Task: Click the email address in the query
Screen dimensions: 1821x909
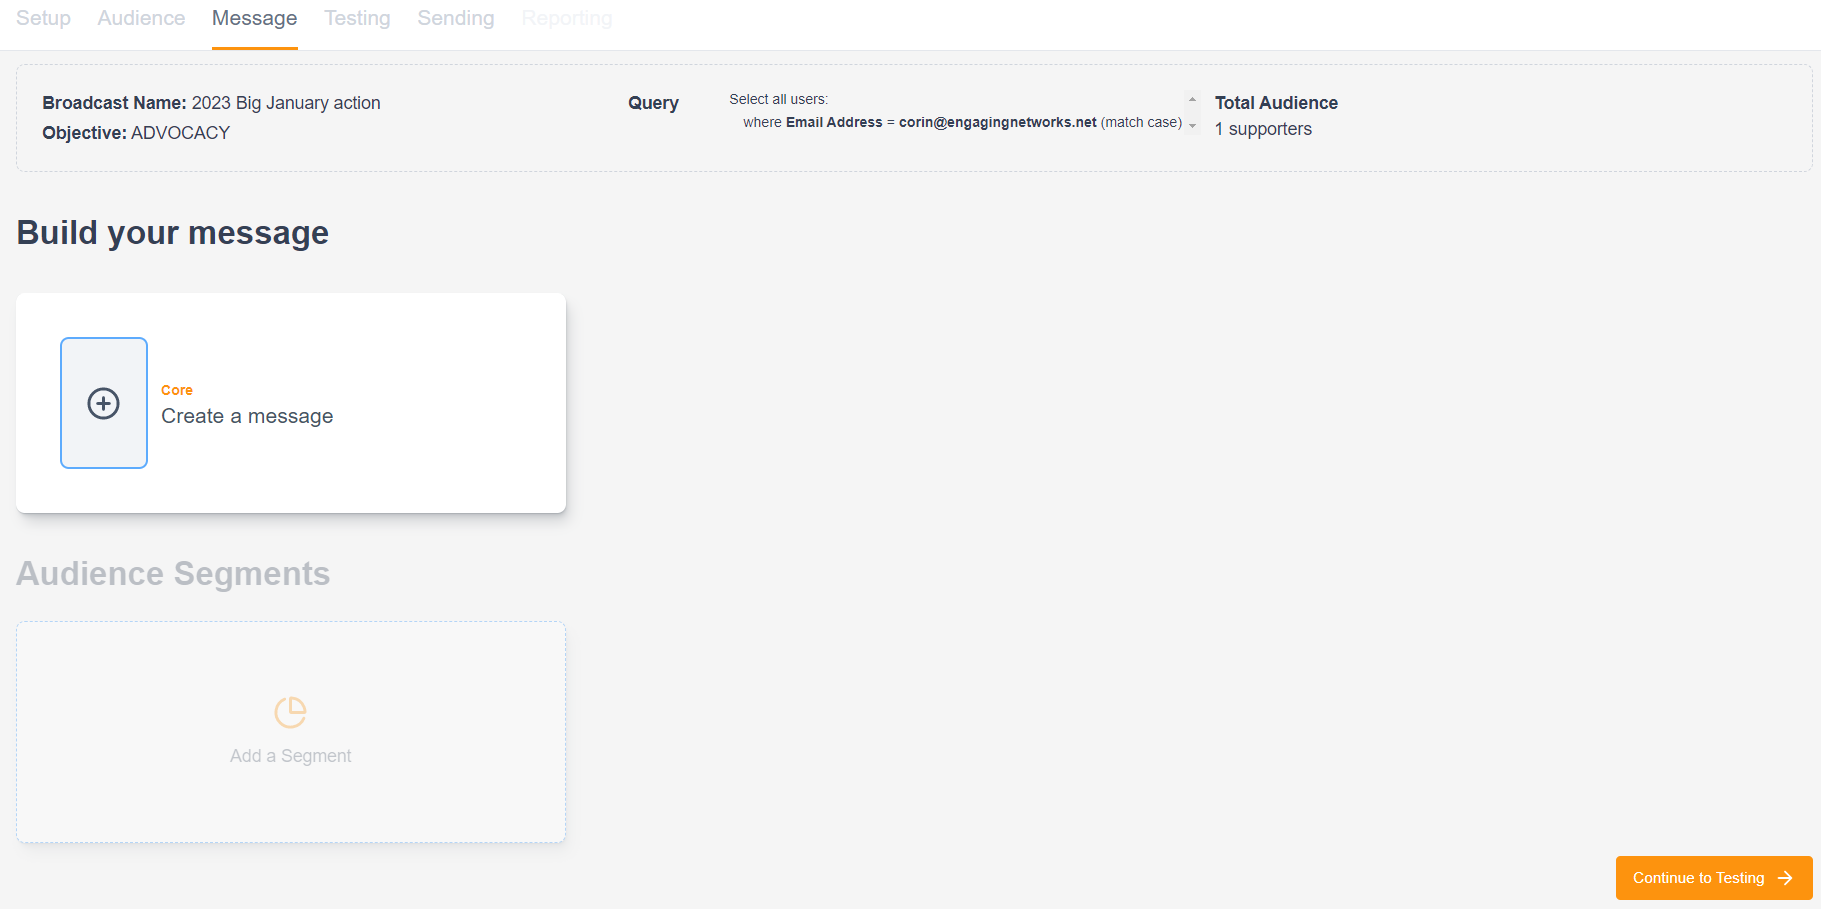Action: (x=997, y=122)
